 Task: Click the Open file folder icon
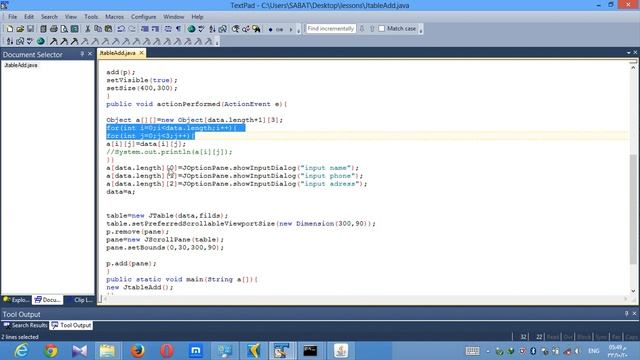(x=20, y=29)
